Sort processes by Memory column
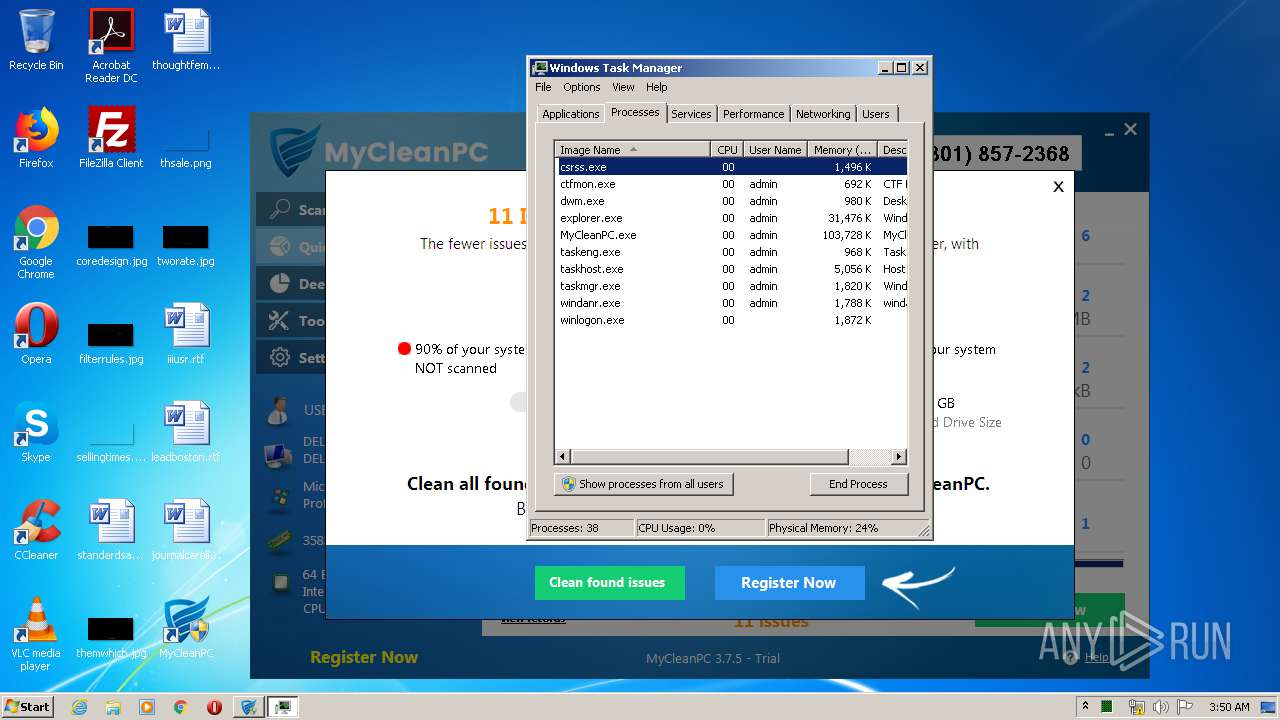Image resolution: width=1280 pixels, height=720 pixels. click(842, 150)
